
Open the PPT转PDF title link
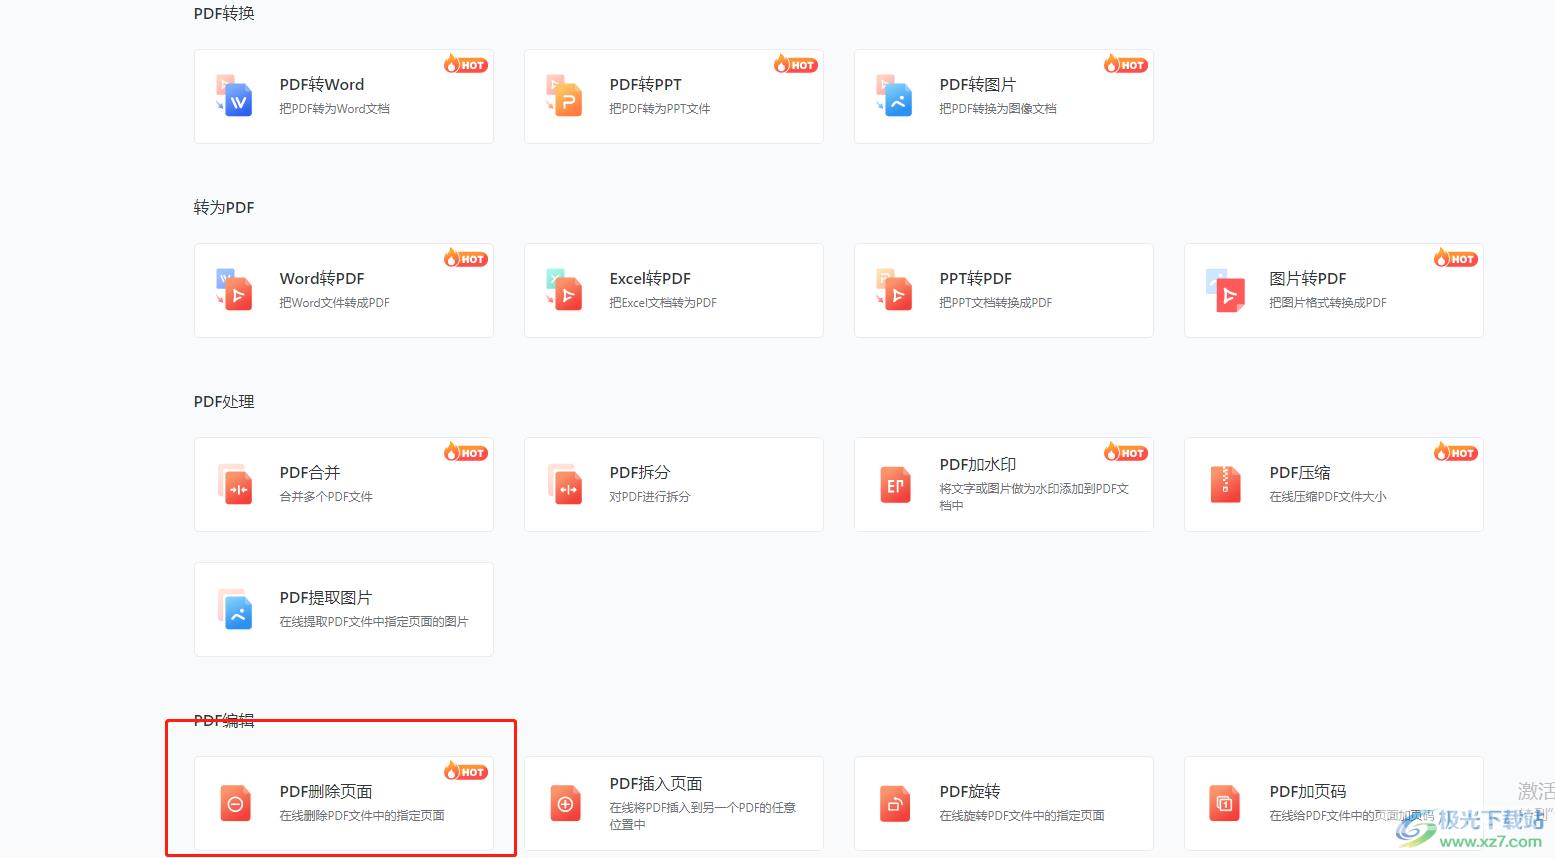point(976,279)
